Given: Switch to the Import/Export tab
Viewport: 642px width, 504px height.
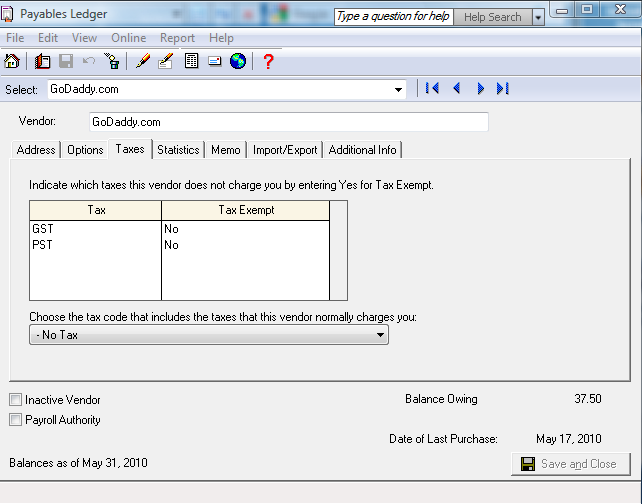Looking at the screenshot, I should click(285, 150).
